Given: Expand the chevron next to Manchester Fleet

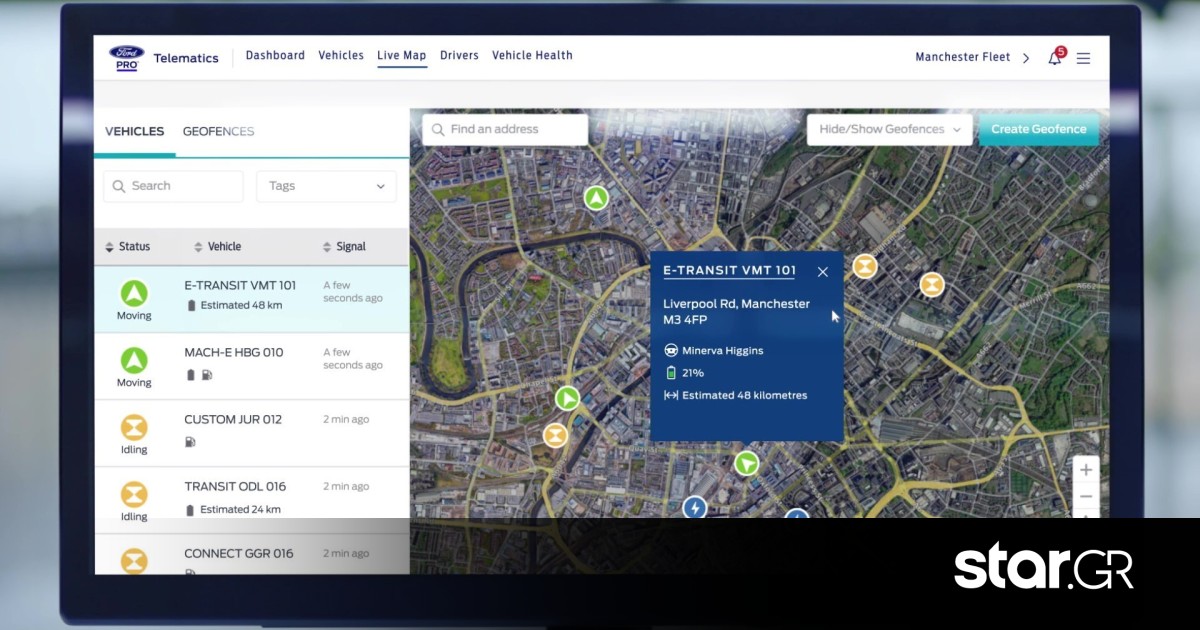Looking at the screenshot, I should (x=1026, y=58).
